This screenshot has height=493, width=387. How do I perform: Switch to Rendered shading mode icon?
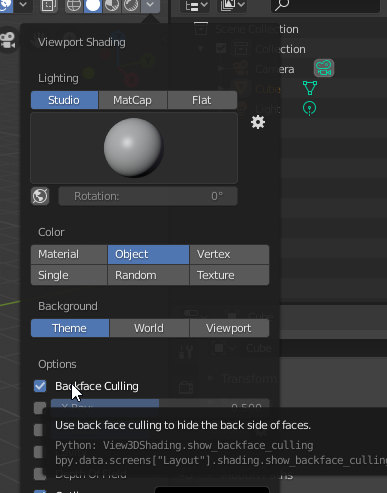click(x=131, y=5)
